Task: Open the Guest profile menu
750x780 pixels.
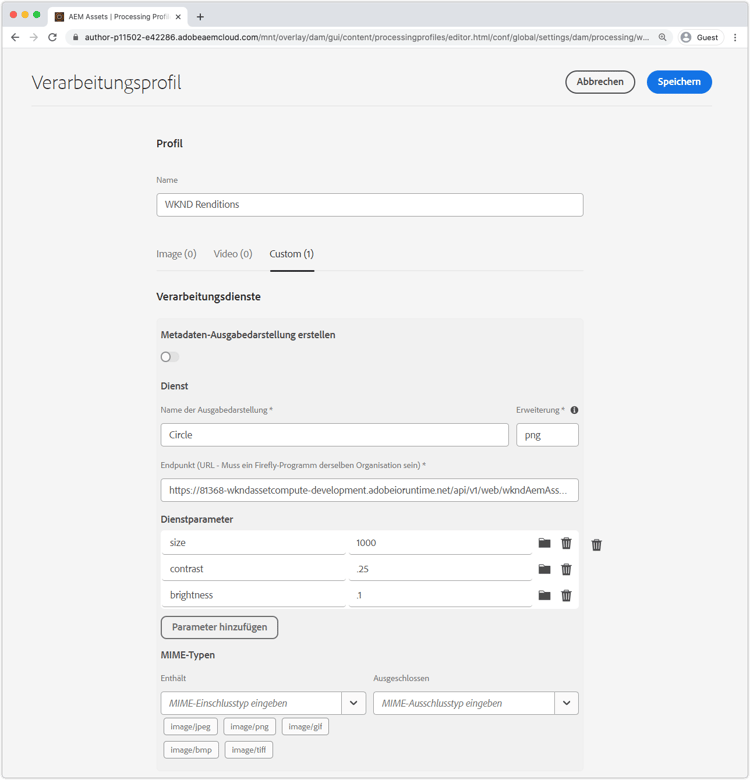Action: click(699, 37)
